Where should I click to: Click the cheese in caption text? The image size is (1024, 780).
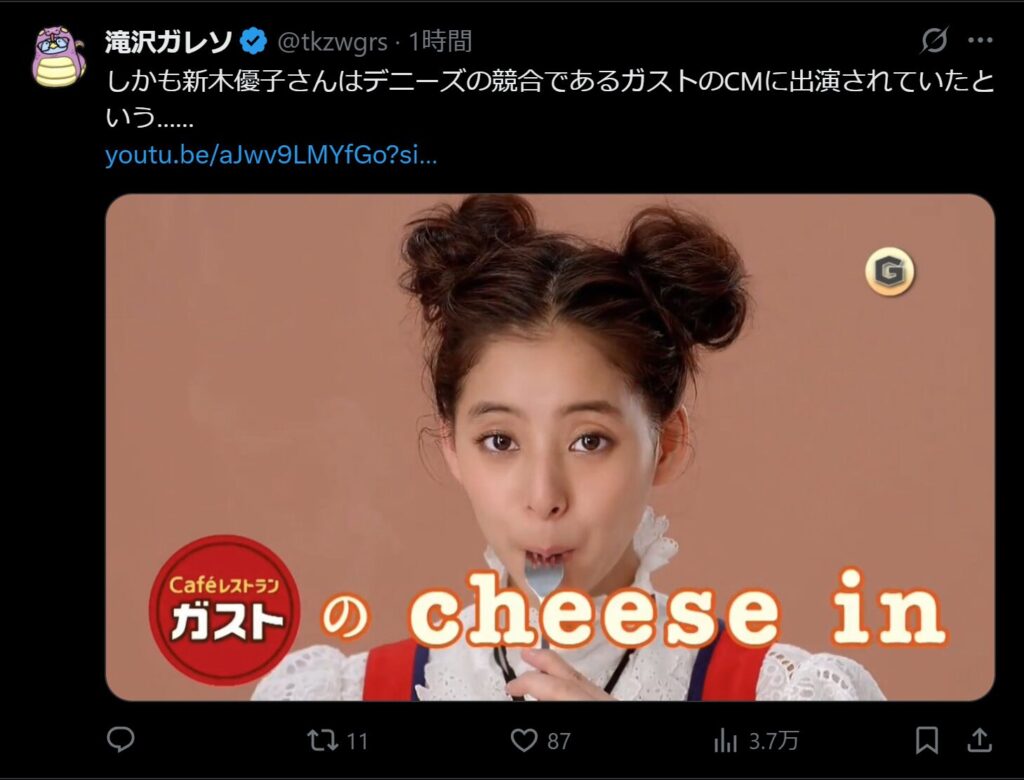coord(677,609)
